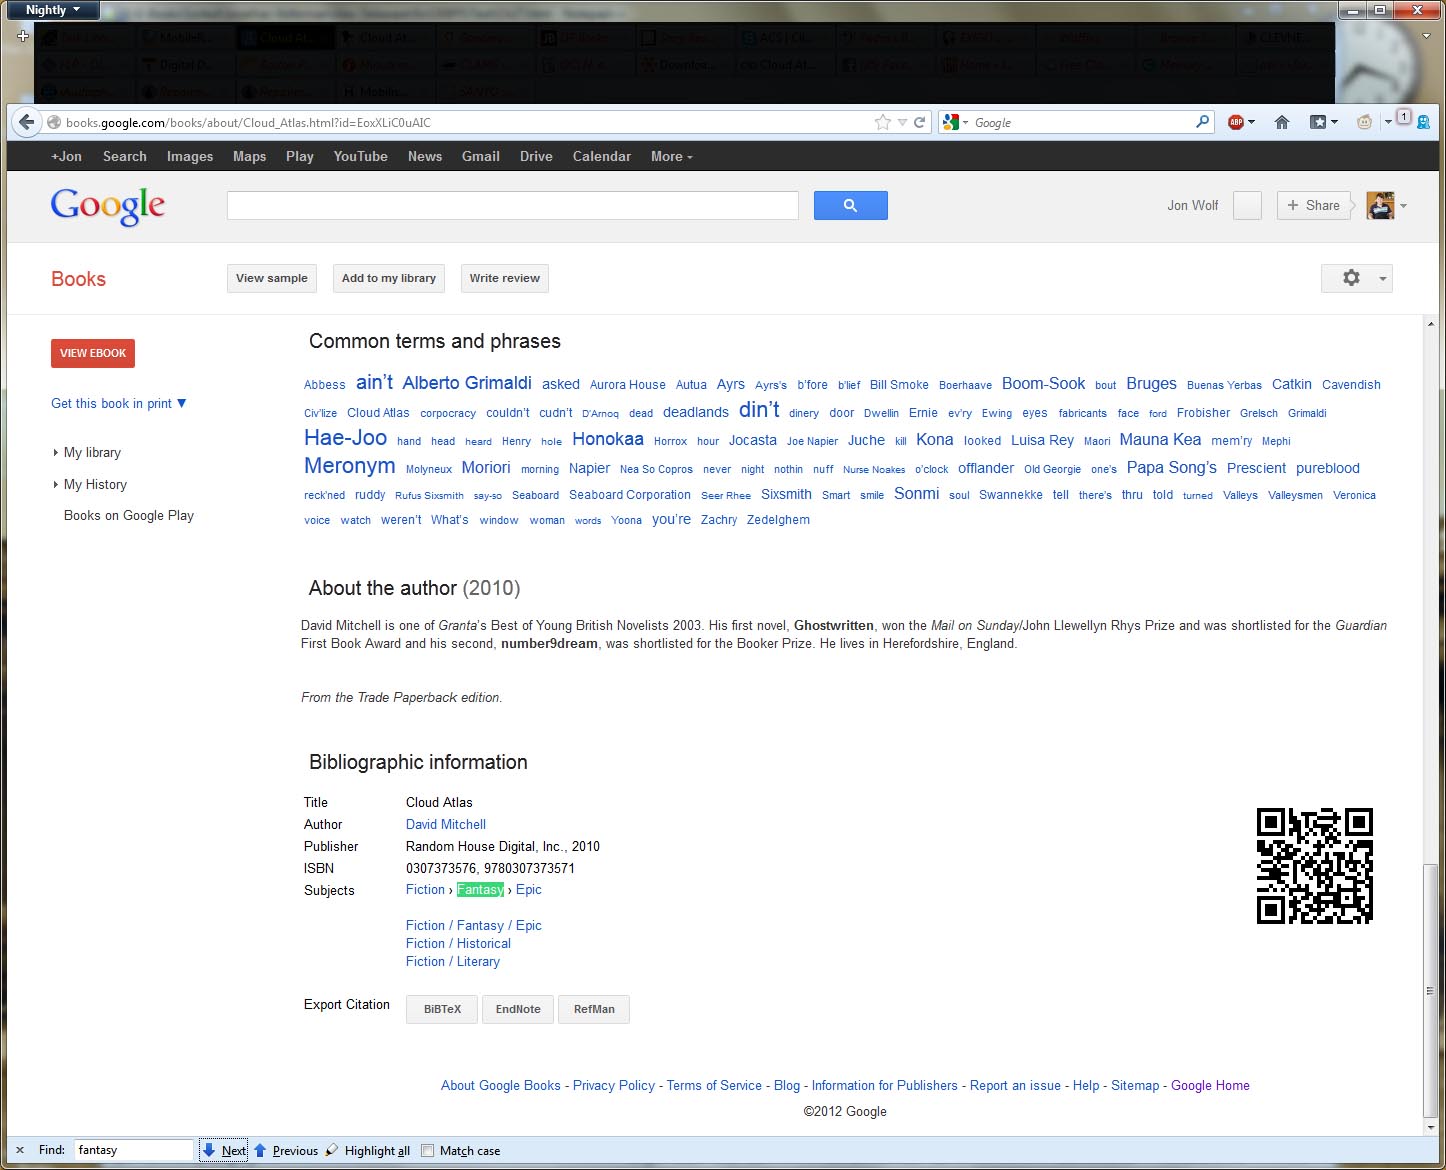Click the Greasemonkey monkey icon
The width and height of the screenshot is (1446, 1170).
click(1364, 122)
